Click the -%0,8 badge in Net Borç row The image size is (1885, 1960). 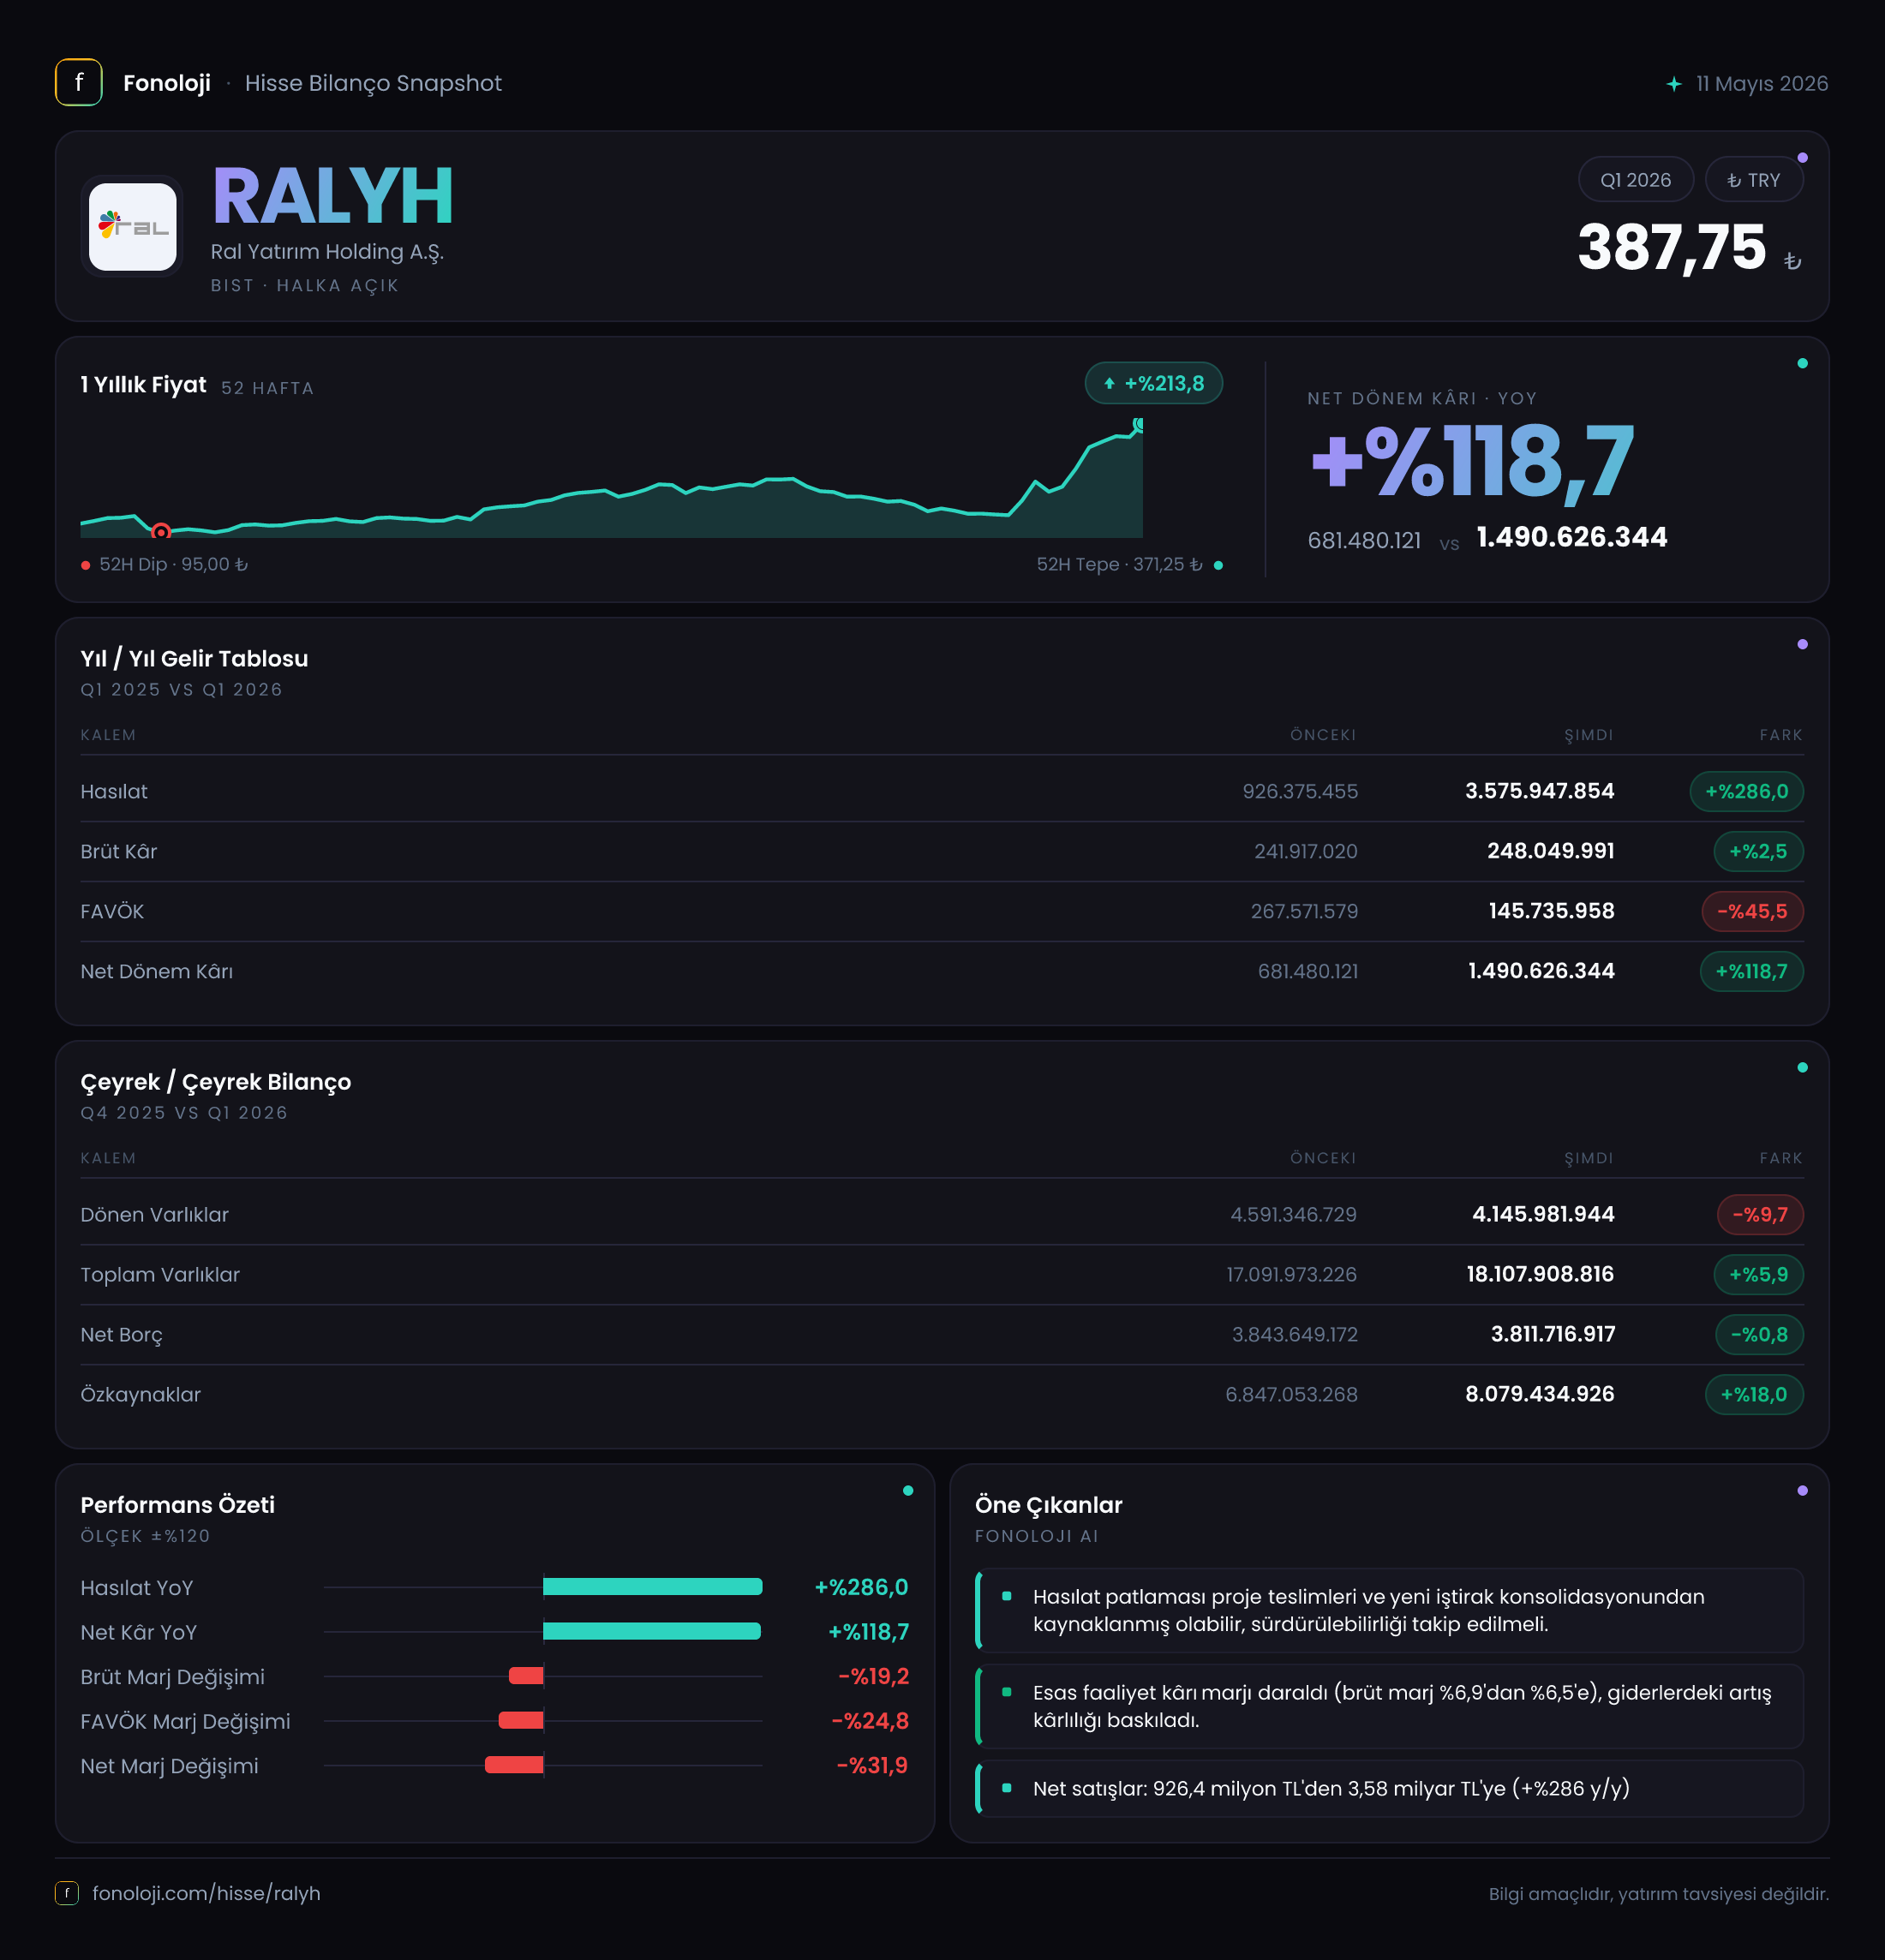(1759, 1334)
